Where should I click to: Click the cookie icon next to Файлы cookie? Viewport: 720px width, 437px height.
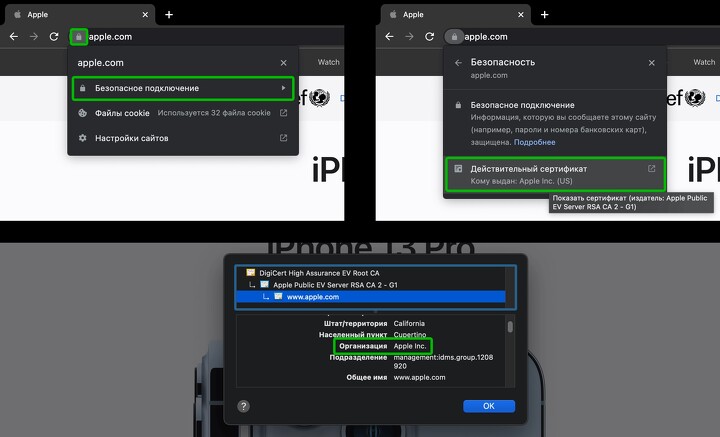[x=83, y=113]
